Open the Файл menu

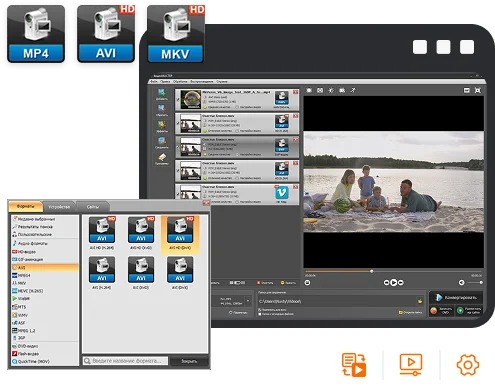(x=154, y=81)
